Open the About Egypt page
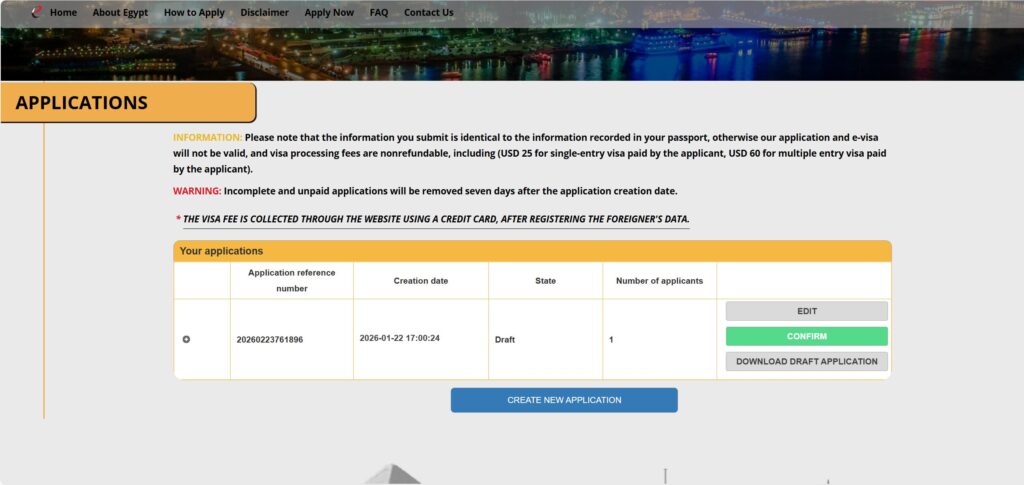This screenshot has width=1024, height=485. coord(120,13)
